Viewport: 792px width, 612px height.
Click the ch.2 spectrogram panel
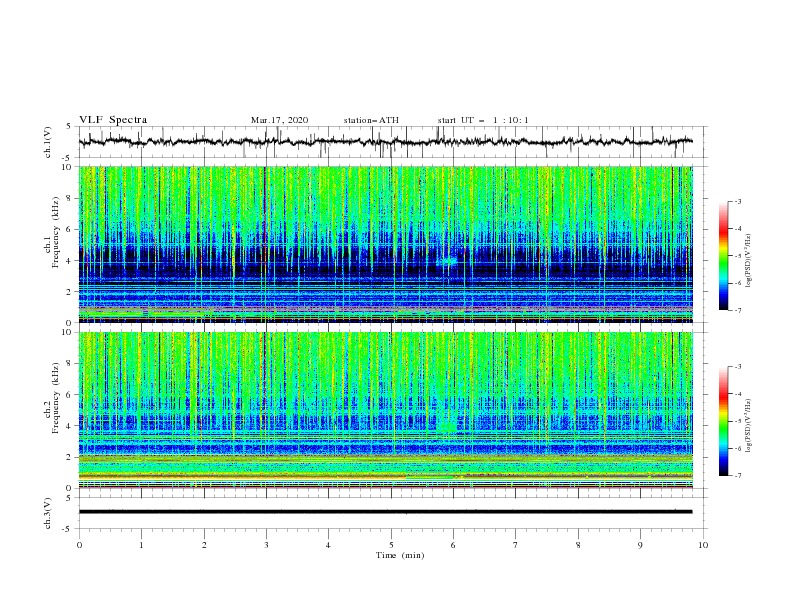pos(386,410)
